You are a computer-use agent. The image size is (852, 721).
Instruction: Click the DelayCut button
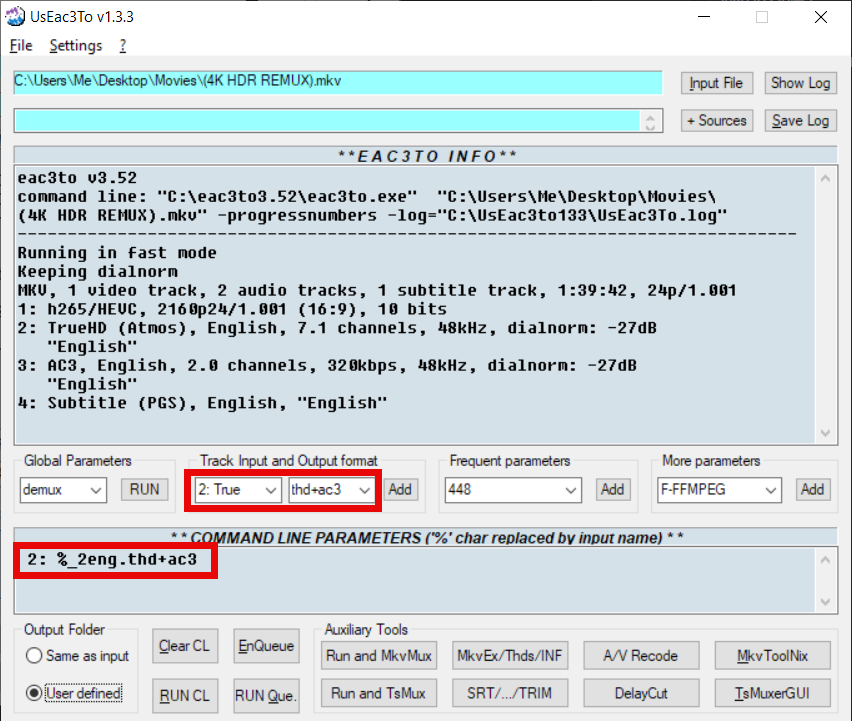[x=641, y=693]
